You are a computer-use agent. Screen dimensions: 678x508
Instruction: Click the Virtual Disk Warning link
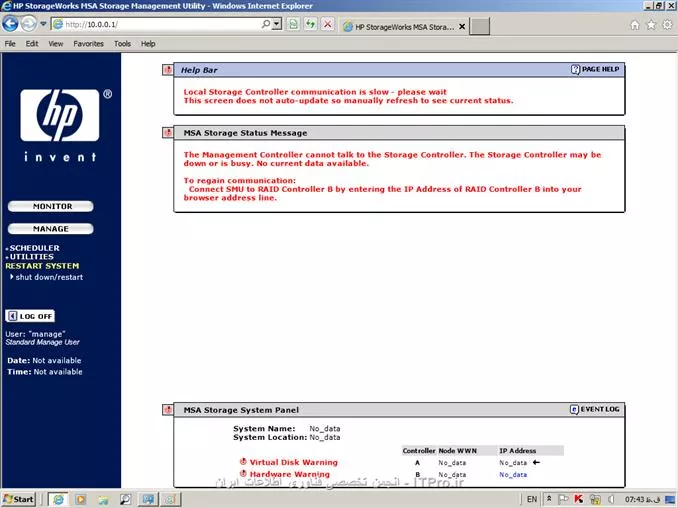point(294,462)
